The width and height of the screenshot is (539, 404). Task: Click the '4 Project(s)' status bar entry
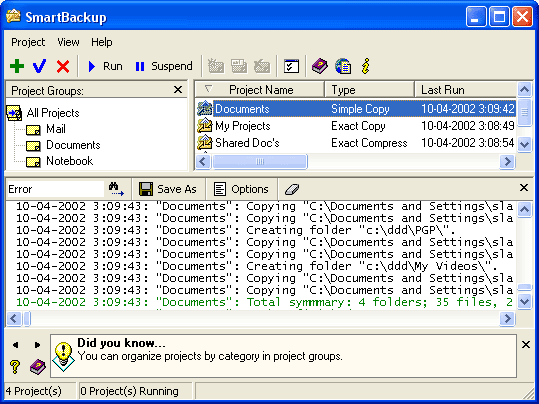[34, 391]
